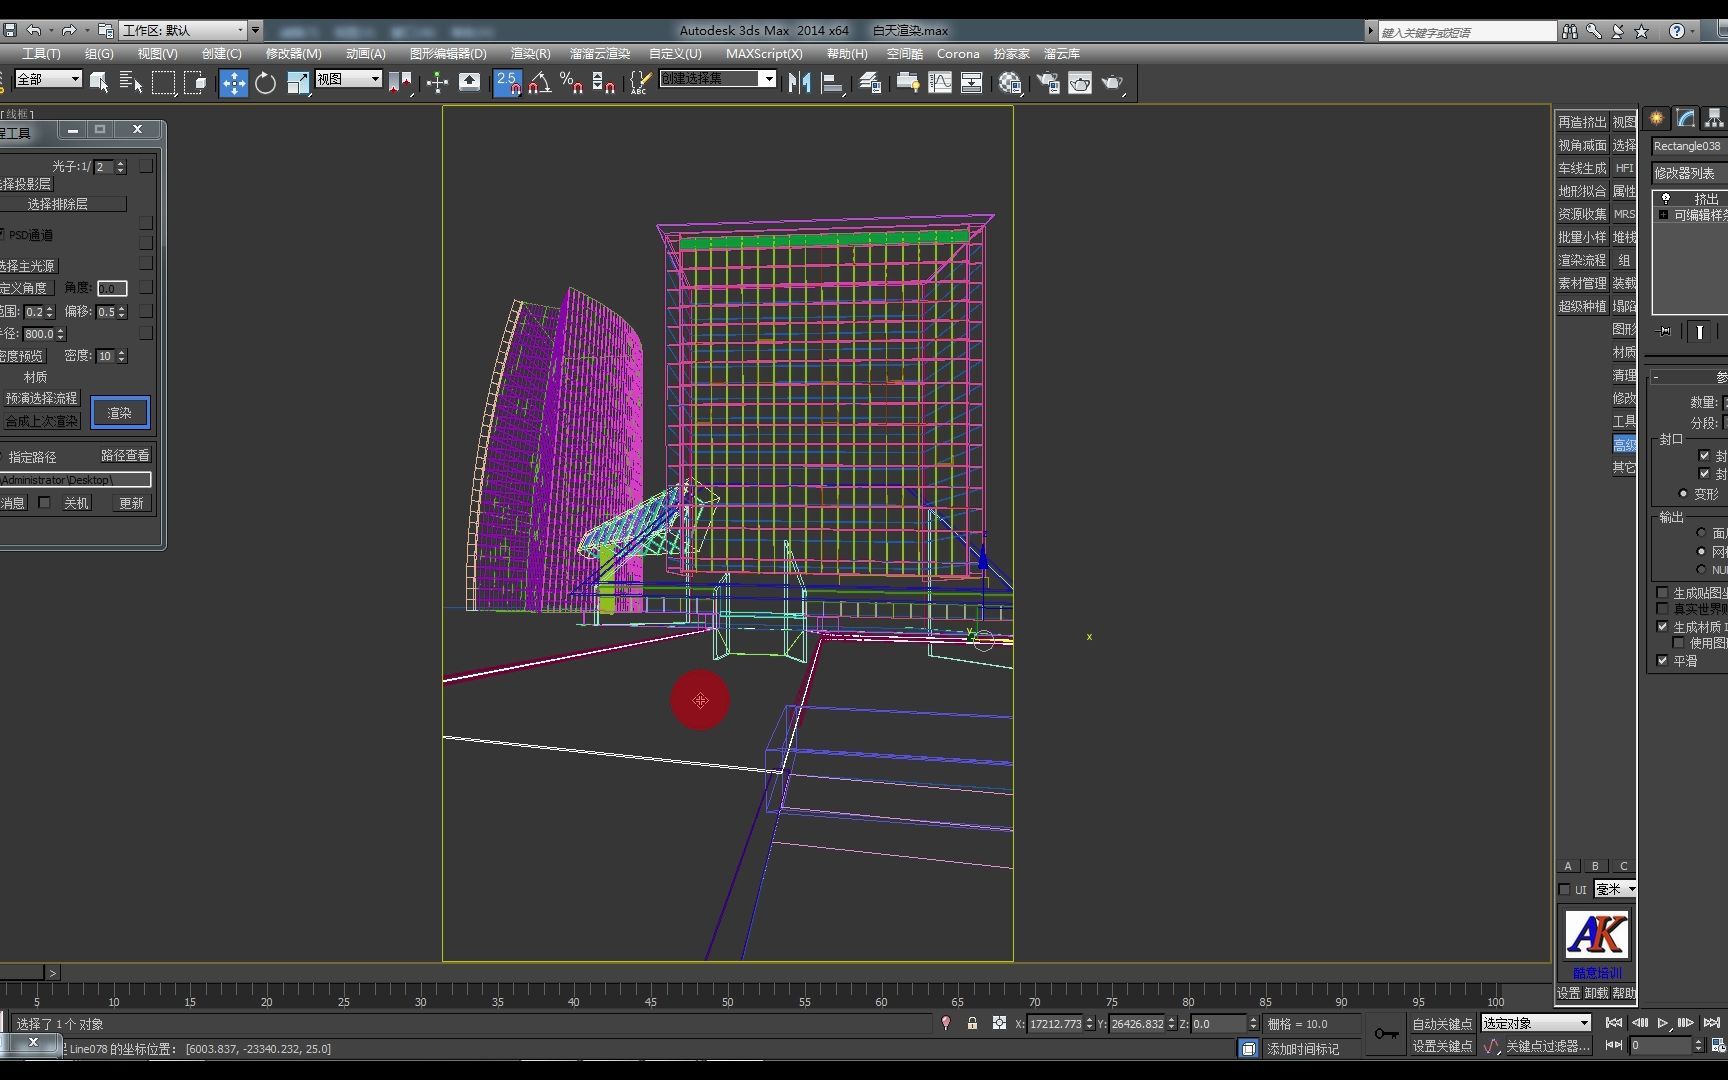
Task: Uncheck 生成材质 ID checkbox
Action: [x=1662, y=626]
